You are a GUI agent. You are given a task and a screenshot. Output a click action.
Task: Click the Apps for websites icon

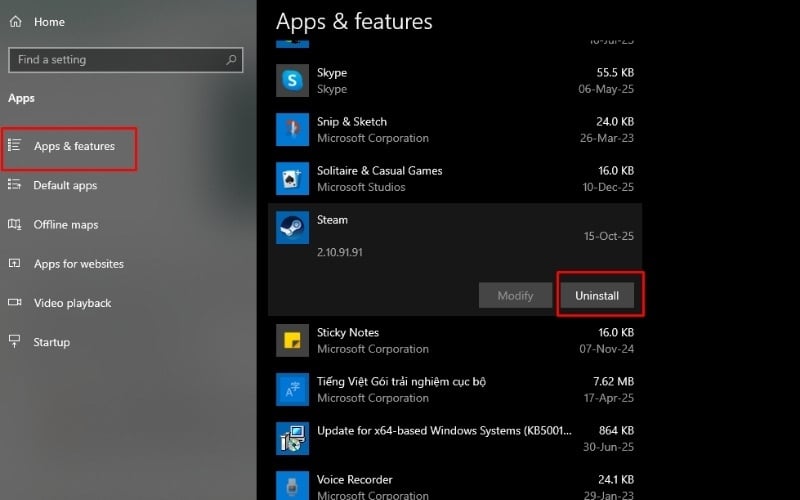(14, 263)
